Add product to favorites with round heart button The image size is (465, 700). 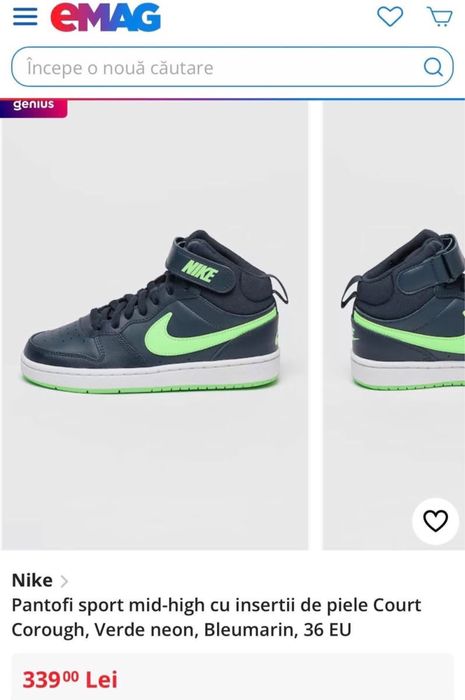click(435, 521)
